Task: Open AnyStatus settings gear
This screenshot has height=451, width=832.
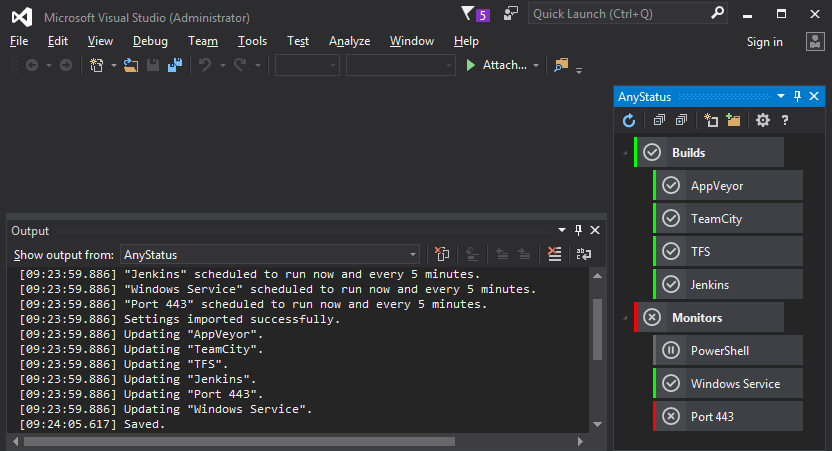Action: (x=763, y=120)
